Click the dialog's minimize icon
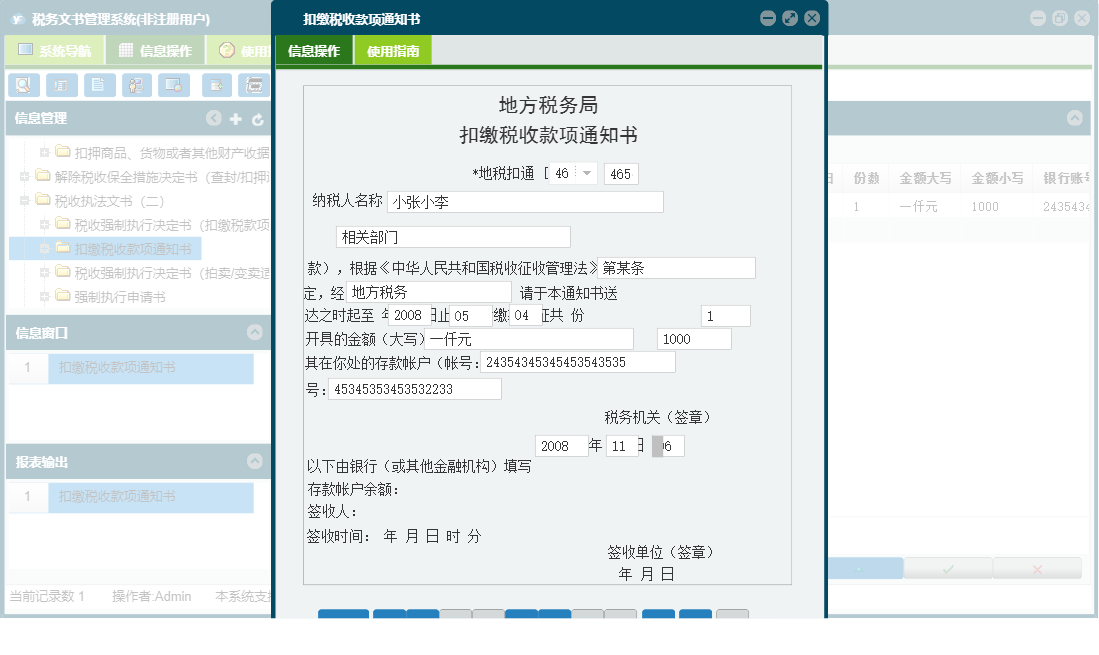The width and height of the screenshot is (1099, 655). pyautogui.click(x=768, y=19)
